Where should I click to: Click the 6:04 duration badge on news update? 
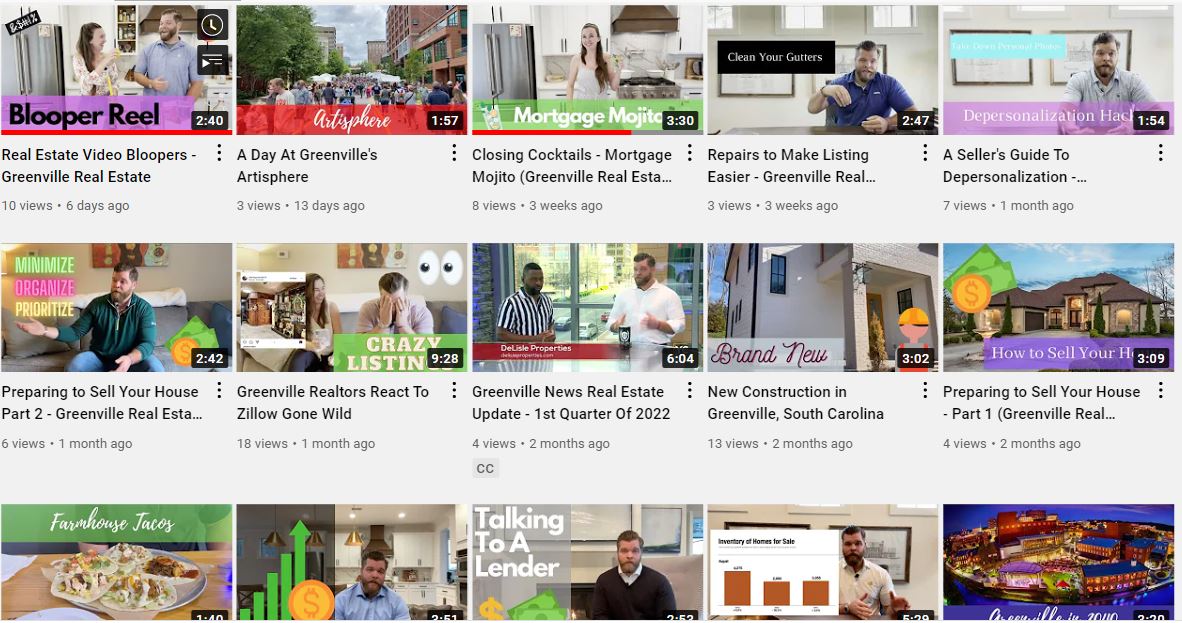click(680, 358)
